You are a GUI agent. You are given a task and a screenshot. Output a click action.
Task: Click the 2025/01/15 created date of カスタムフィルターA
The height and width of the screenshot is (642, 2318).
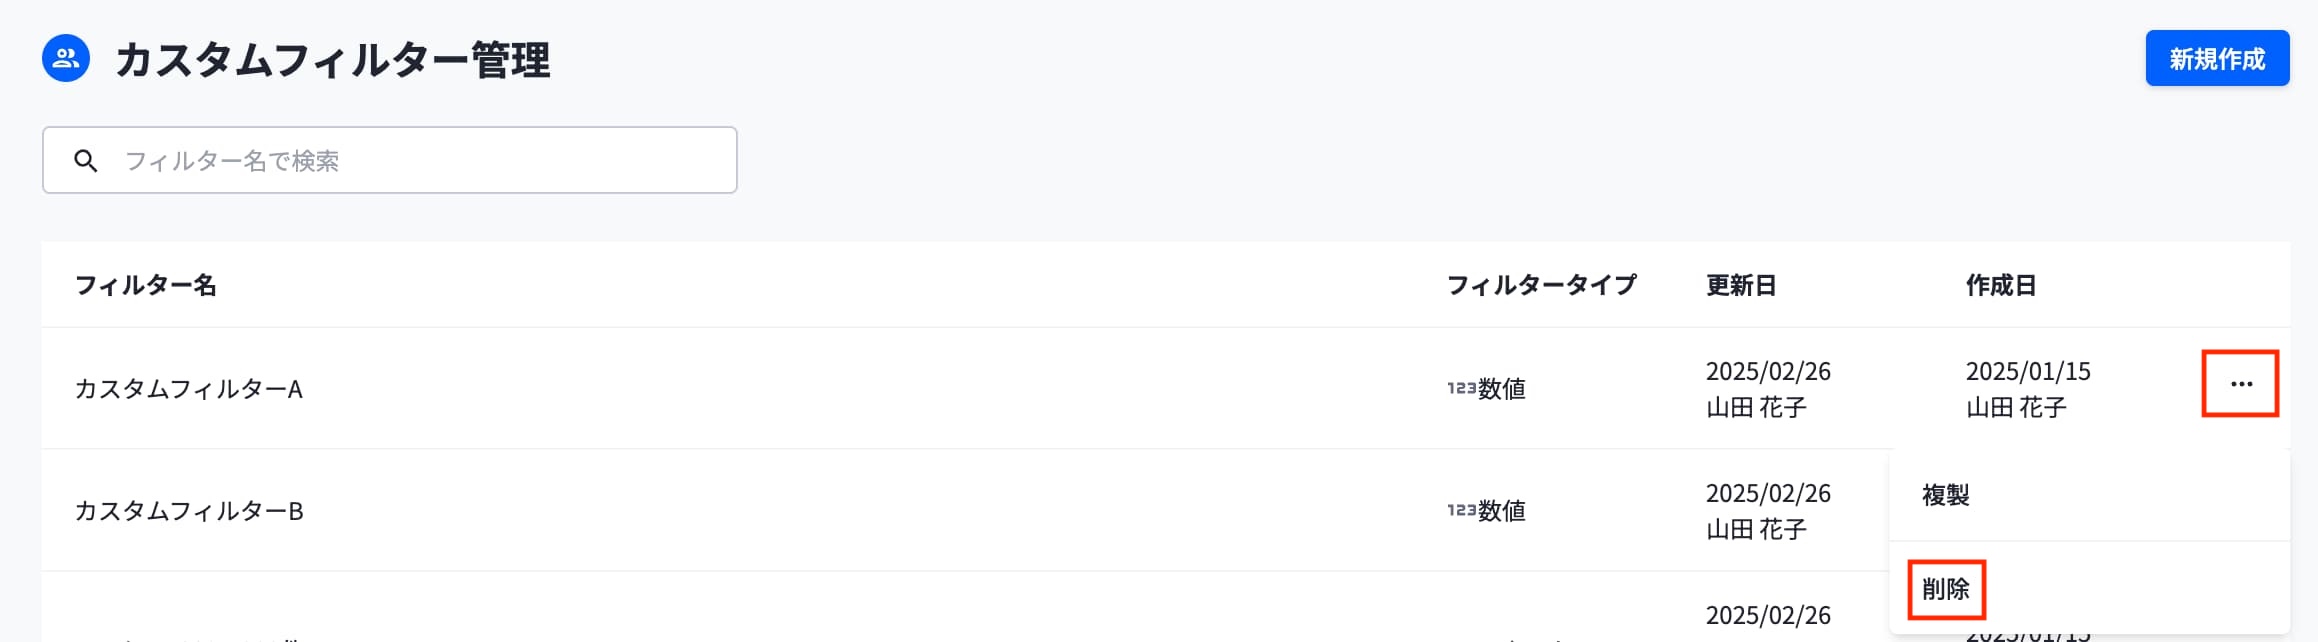coord(2028,372)
